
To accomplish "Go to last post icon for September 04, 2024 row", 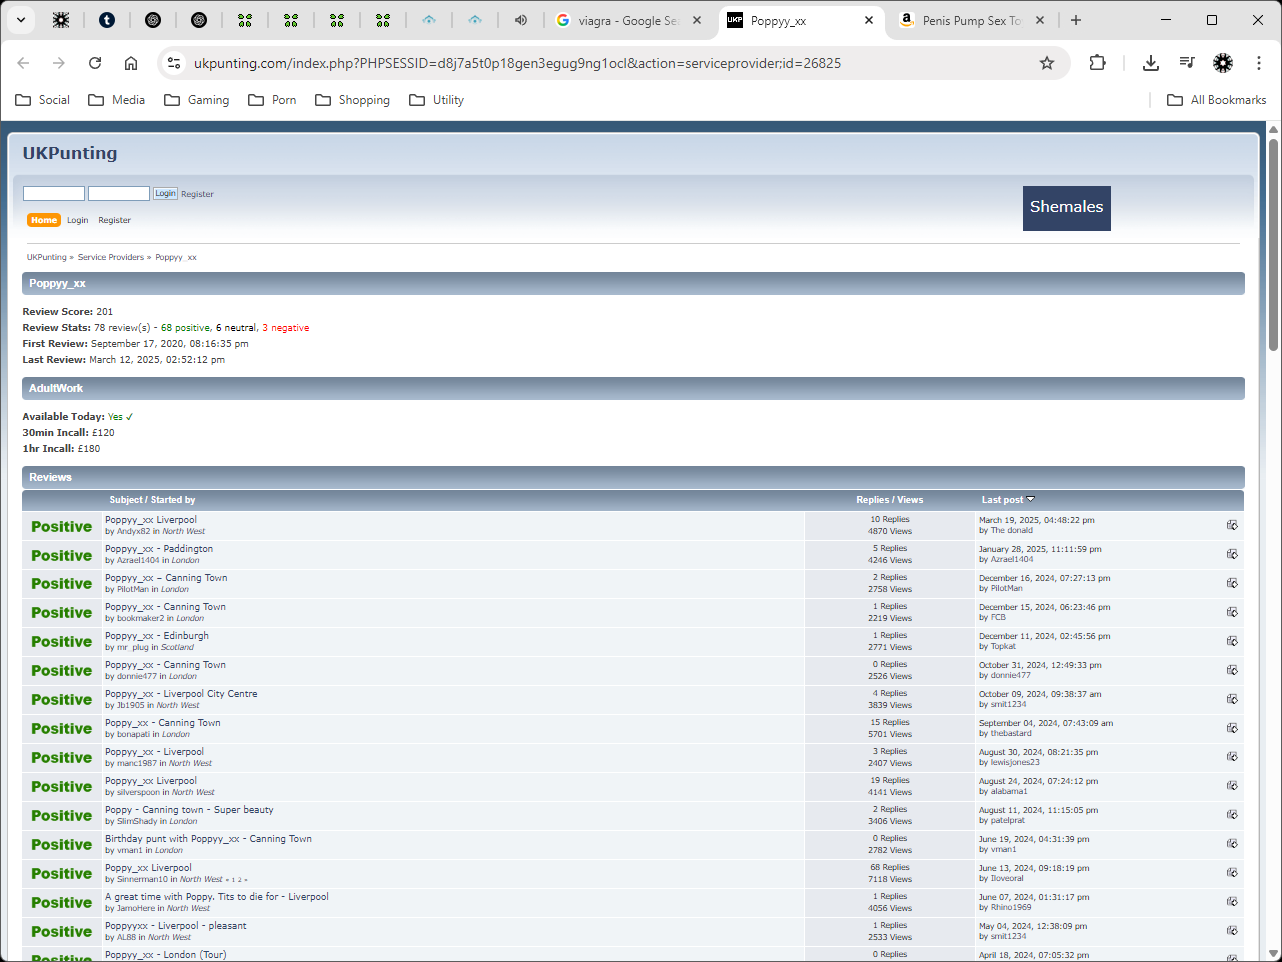I will click(x=1232, y=728).
